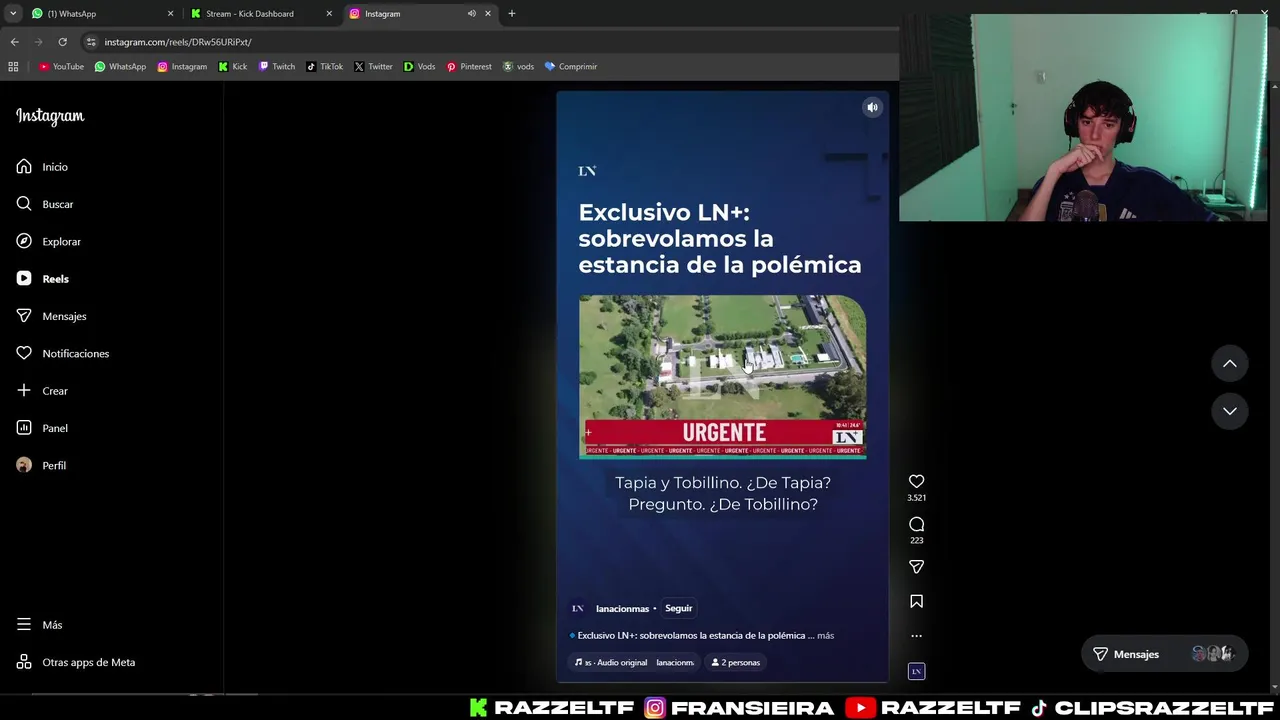View the 2 personas tagged chip
The height and width of the screenshot is (720, 1280).
coord(735,662)
